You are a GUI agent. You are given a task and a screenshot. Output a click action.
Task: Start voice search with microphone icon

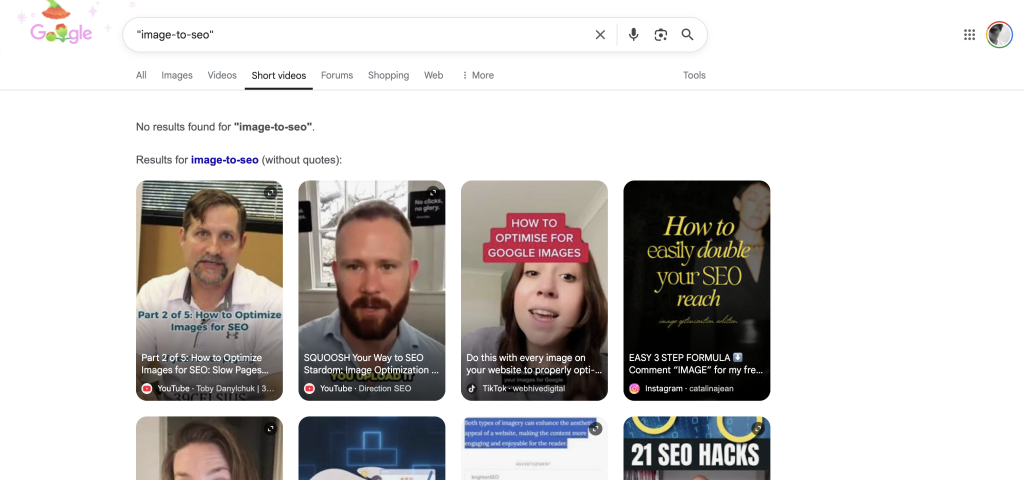coord(633,35)
